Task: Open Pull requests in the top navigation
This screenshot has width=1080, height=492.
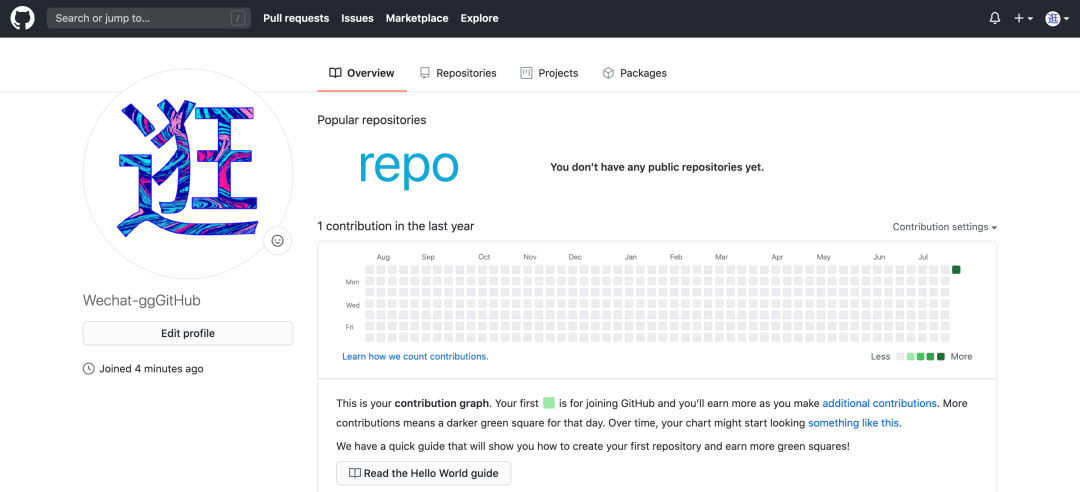Action: coord(296,18)
